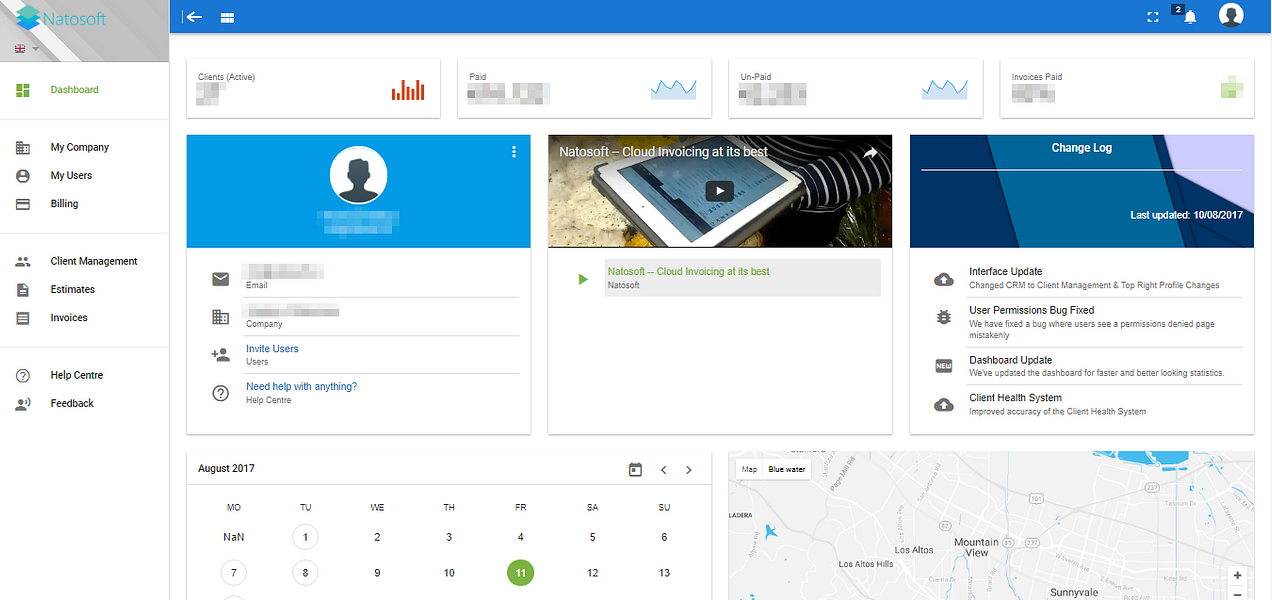Viewport: 1272px width, 600px height.
Task: Click the Feedback speaking-person icon
Action: tap(23, 403)
